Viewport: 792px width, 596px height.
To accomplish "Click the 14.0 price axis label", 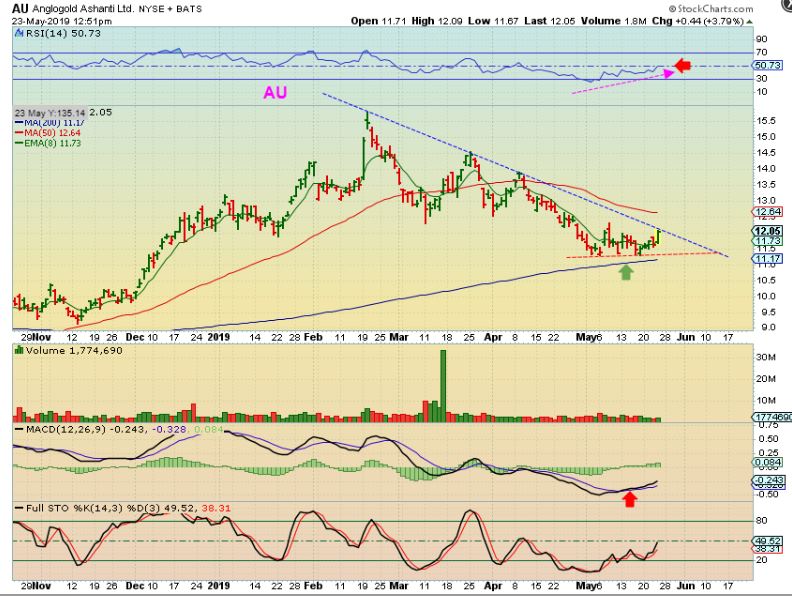I will tap(766, 169).
